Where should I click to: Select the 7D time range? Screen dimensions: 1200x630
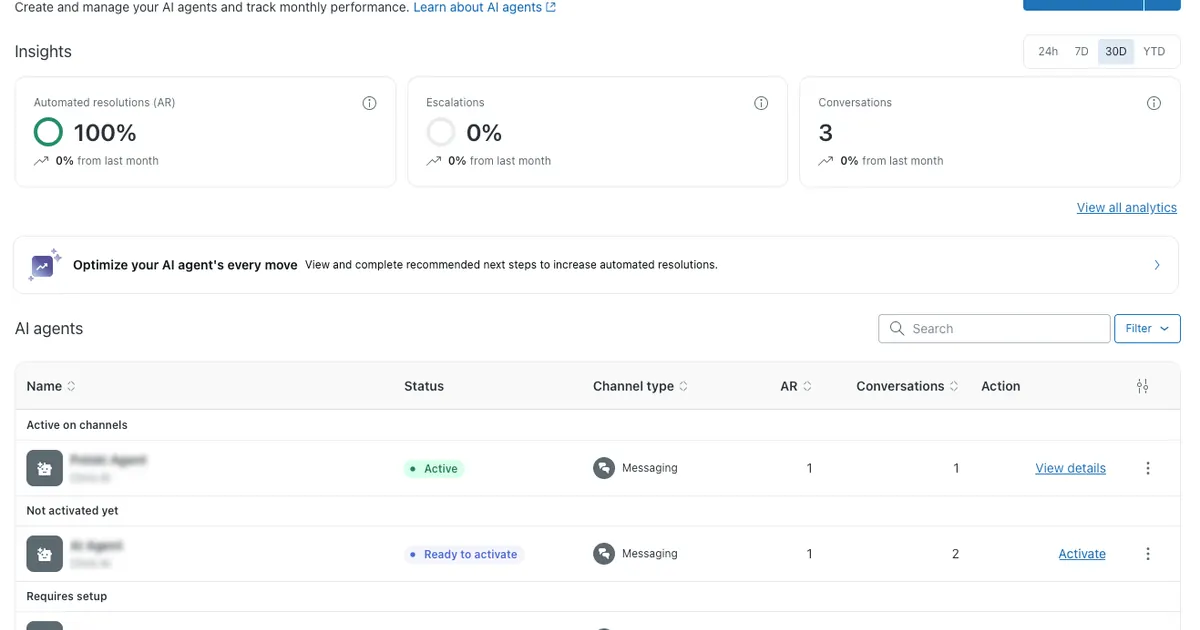click(x=1081, y=51)
